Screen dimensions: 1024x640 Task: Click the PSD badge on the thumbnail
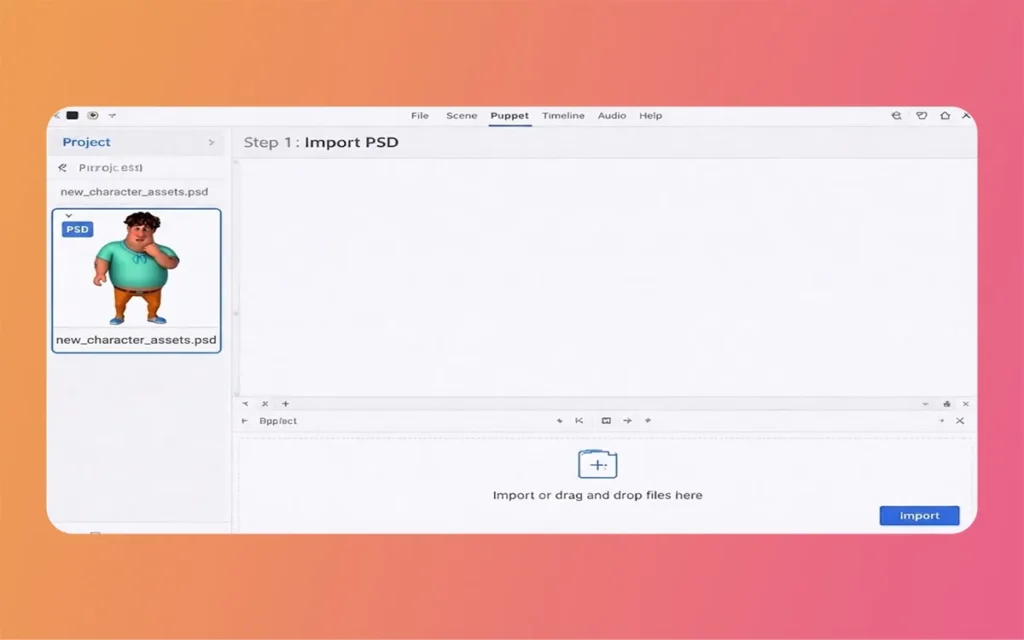coord(77,229)
